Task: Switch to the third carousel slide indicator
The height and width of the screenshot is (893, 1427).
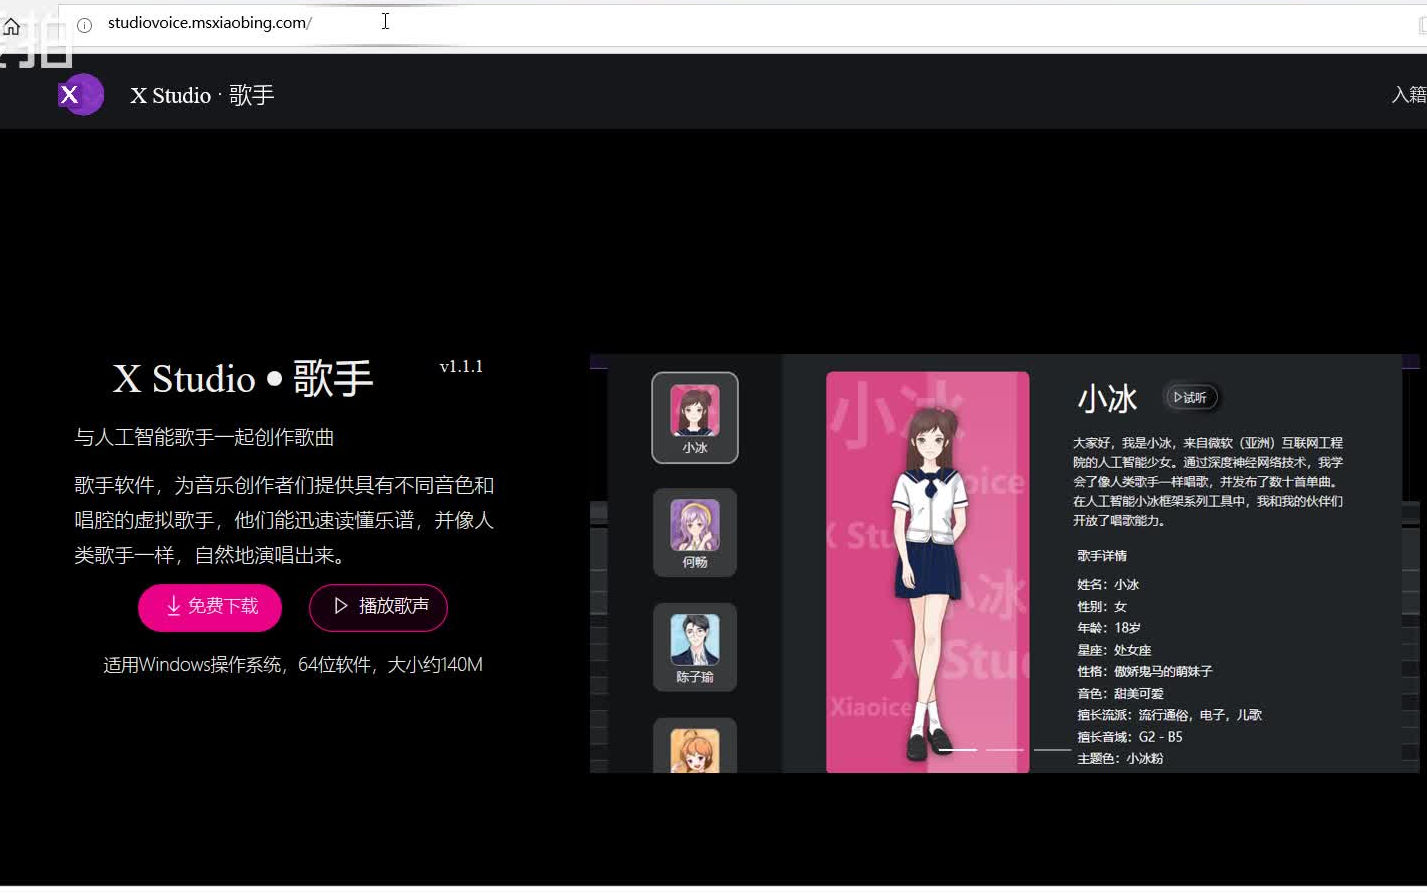Action: coord(1052,749)
